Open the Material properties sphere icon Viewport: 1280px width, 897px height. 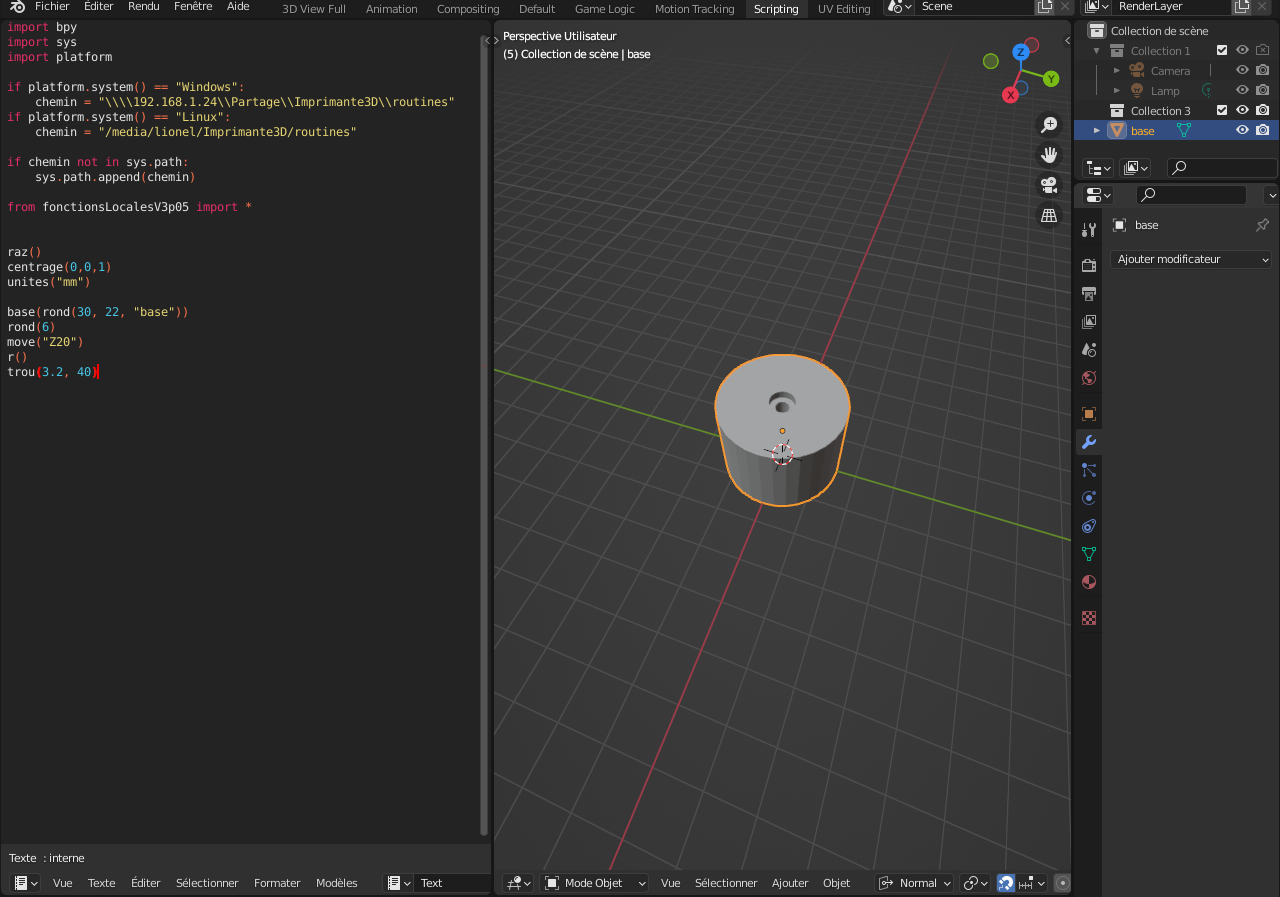pos(1089,582)
